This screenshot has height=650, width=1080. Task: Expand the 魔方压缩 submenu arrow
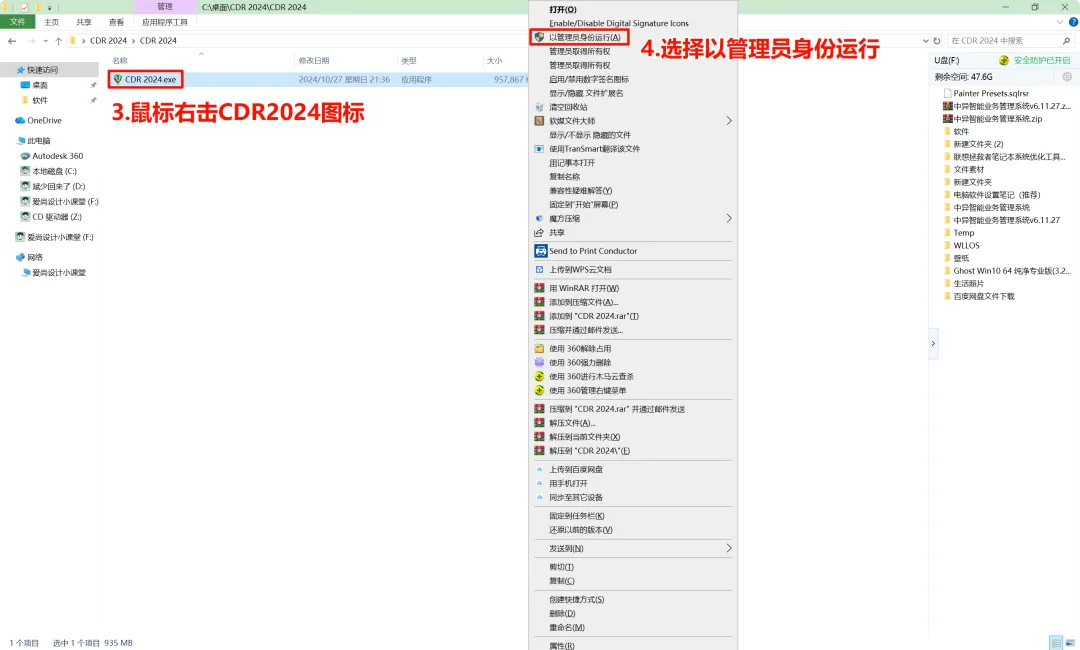pos(729,218)
